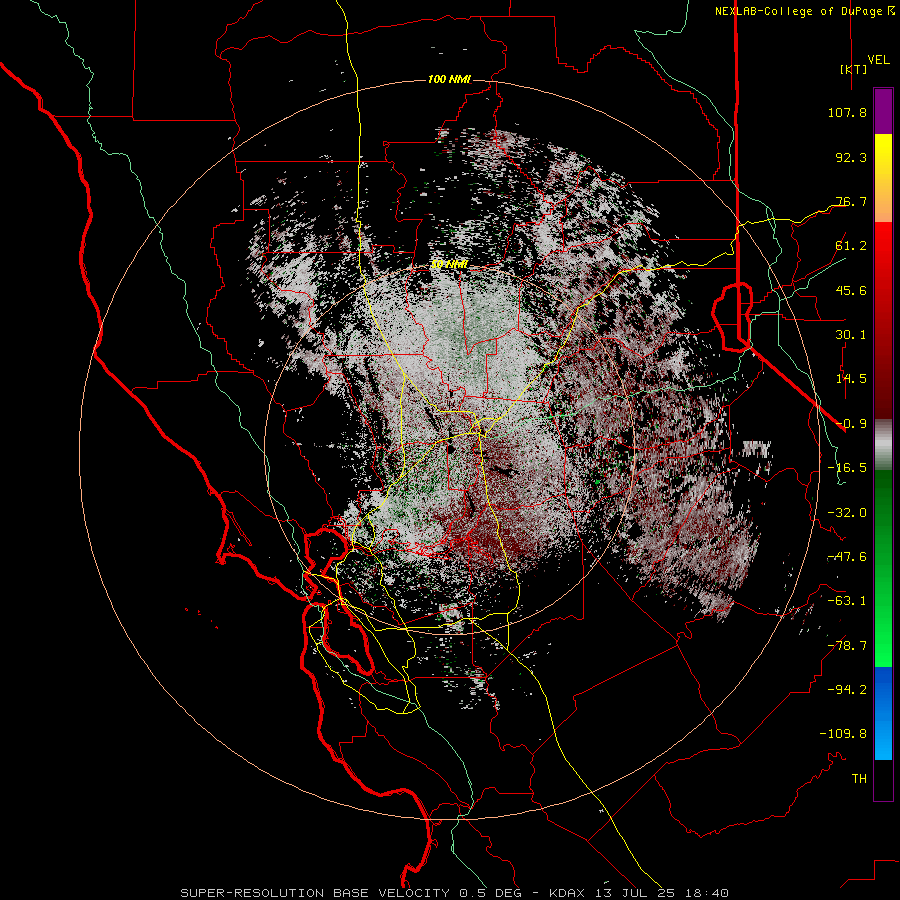Click the TH label on the legend
This screenshot has width=900, height=900.
[859, 779]
